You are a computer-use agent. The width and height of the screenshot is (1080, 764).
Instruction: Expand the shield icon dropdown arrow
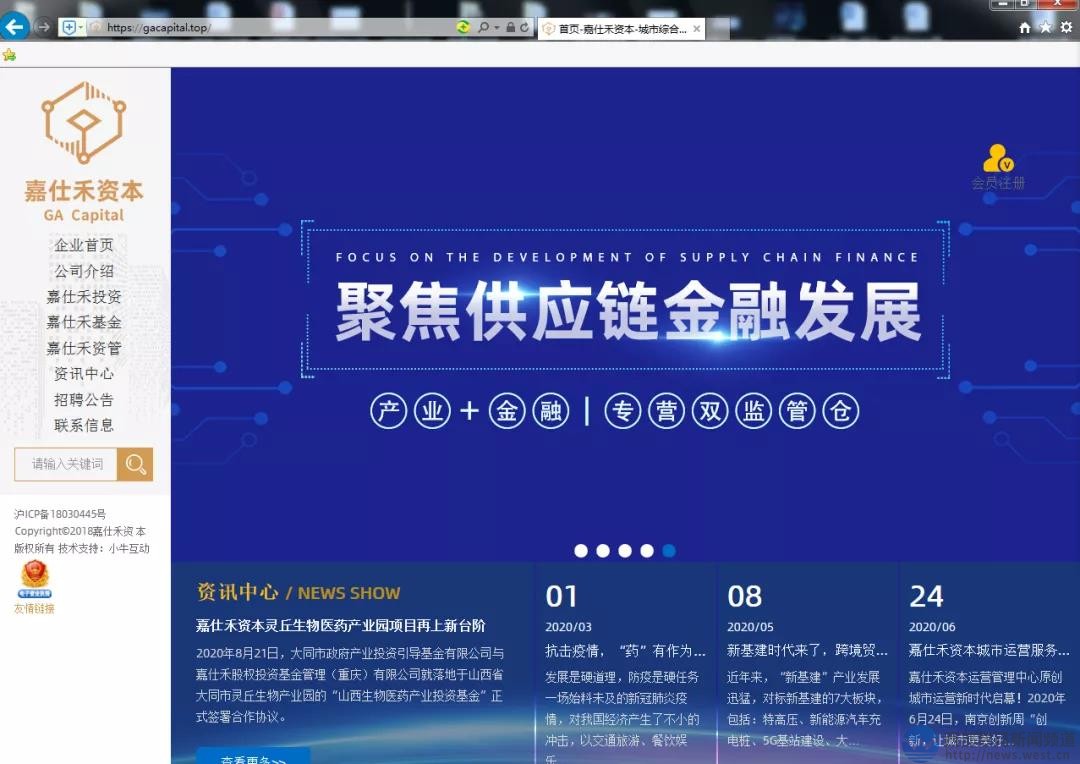point(81,28)
